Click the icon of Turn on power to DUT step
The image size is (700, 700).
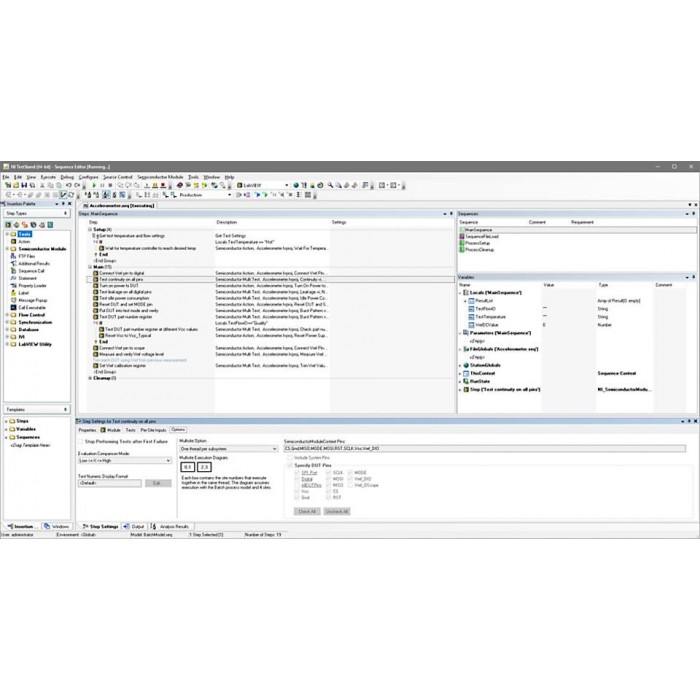[96, 286]
